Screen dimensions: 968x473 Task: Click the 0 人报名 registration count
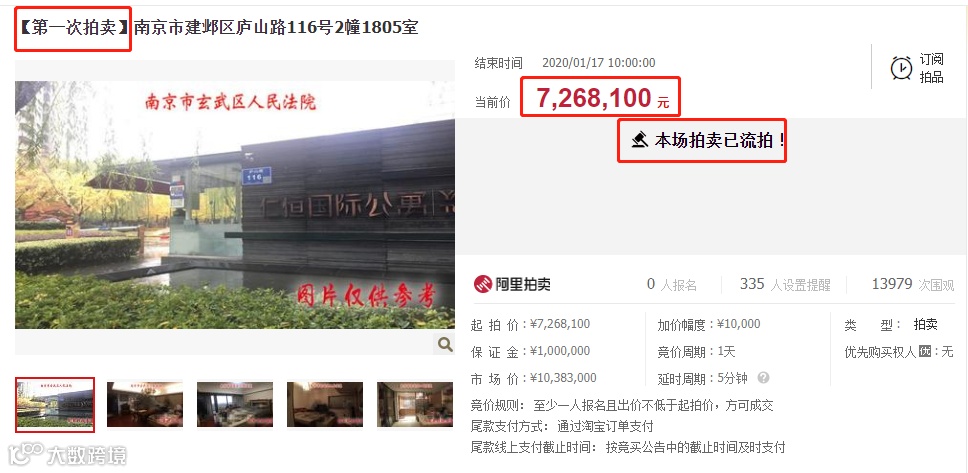point(671,285)
